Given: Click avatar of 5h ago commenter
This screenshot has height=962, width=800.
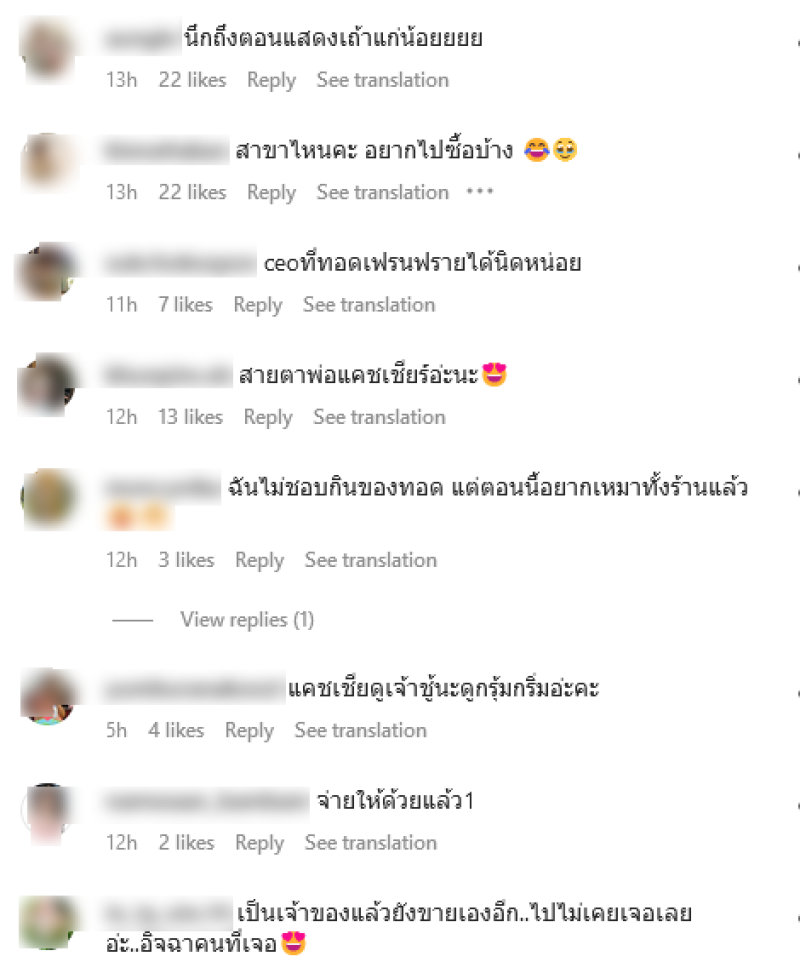Looking at the screenshot, I should tap(47, 698).
